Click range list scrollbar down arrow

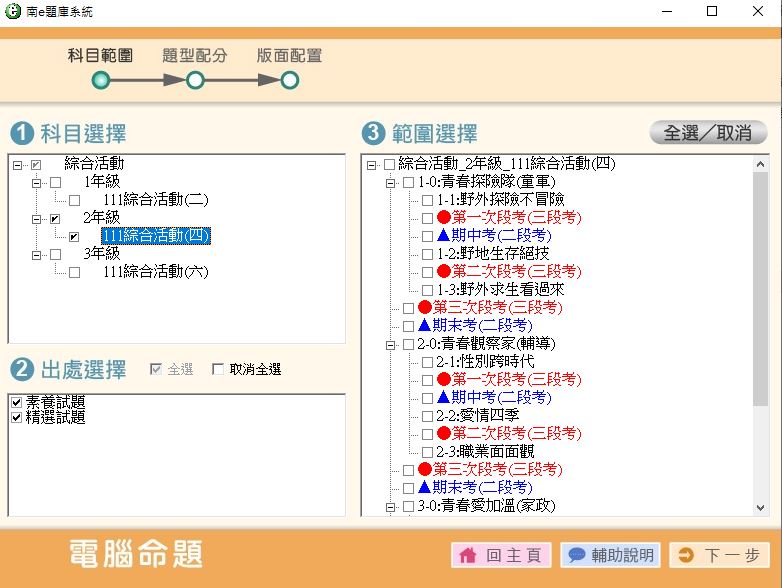point(760,508)
